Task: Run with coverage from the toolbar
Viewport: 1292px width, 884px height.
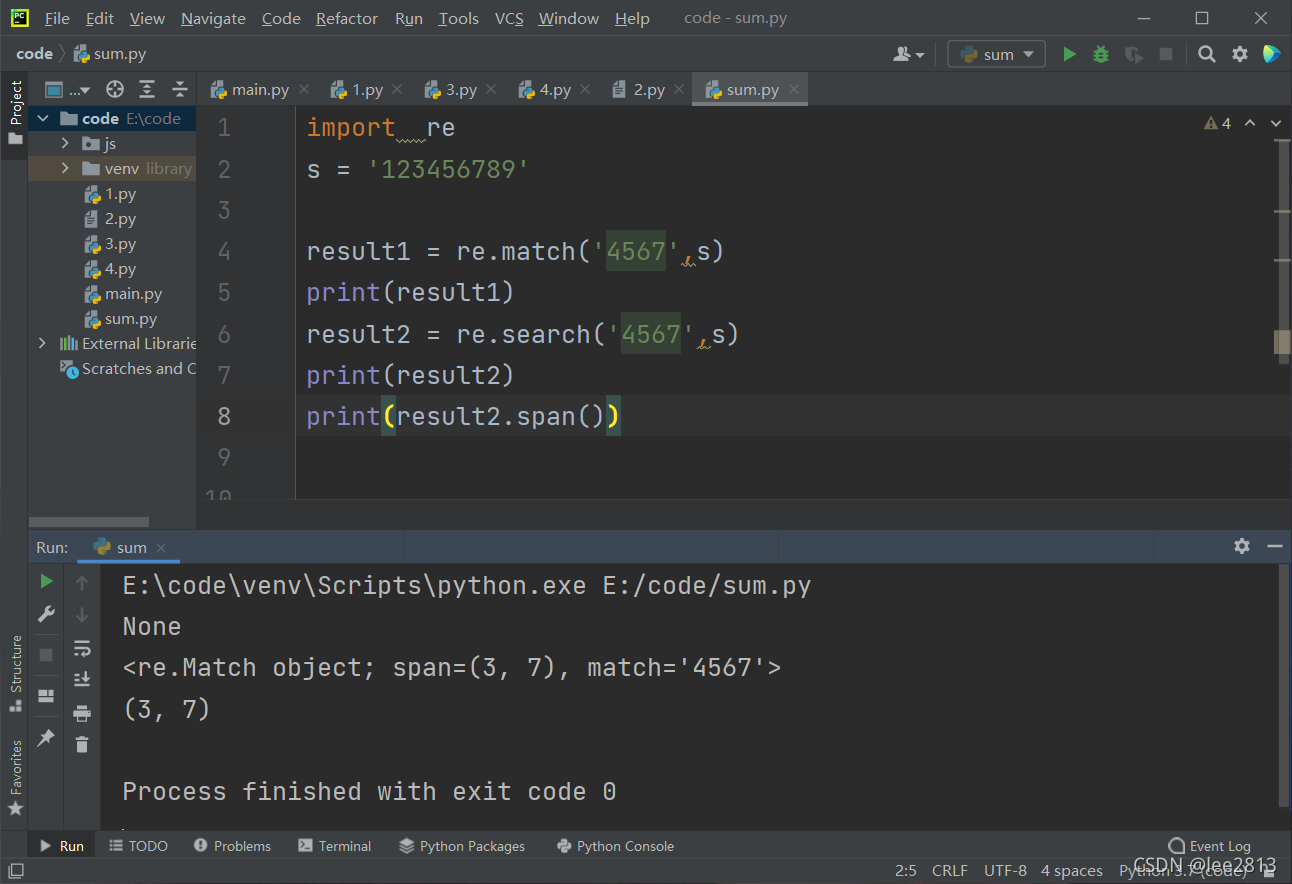Action: point(1133,54)
